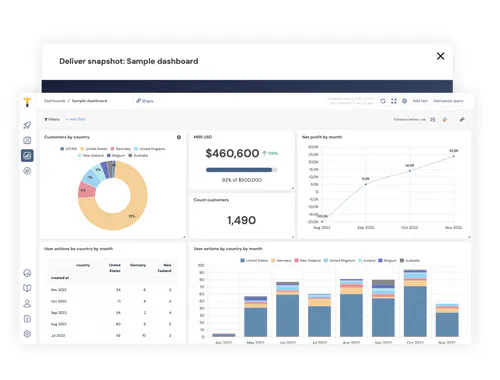The image size is (500, 380).
Task: Toggle Belgium legend in bar chart
Action: tap(387, 260)
